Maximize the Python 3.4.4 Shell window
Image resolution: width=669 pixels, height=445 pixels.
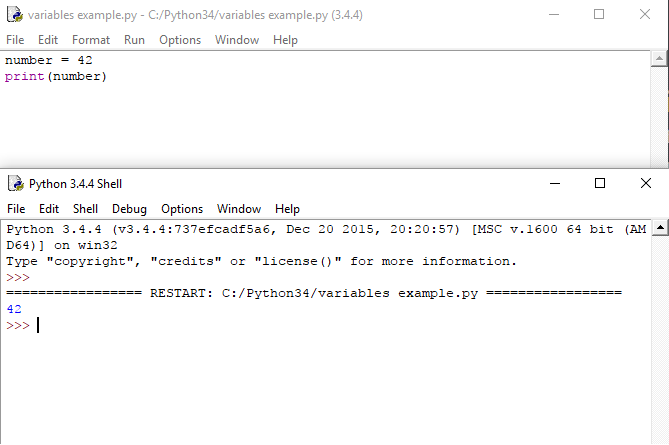point(600,183)
